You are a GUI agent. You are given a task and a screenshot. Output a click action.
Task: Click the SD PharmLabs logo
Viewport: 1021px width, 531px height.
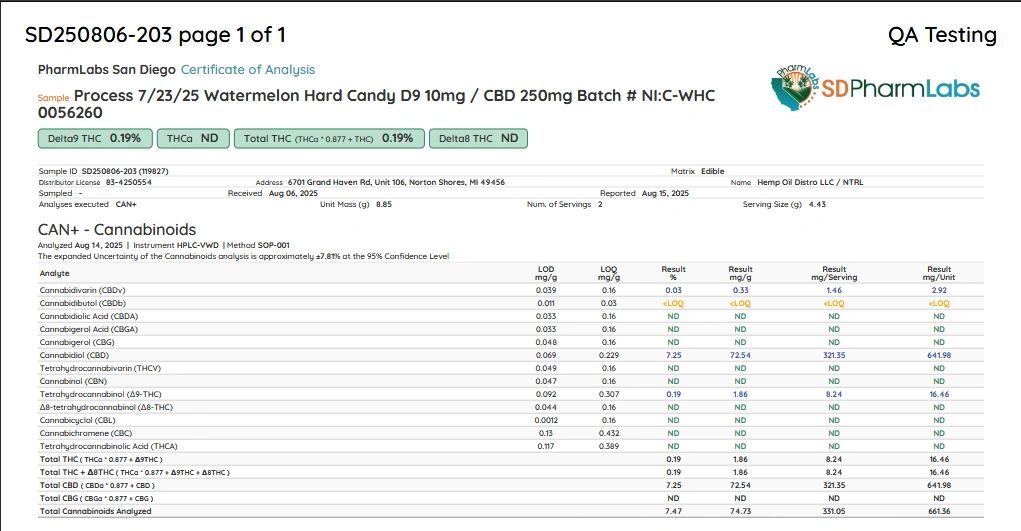(x=875, y=90)
